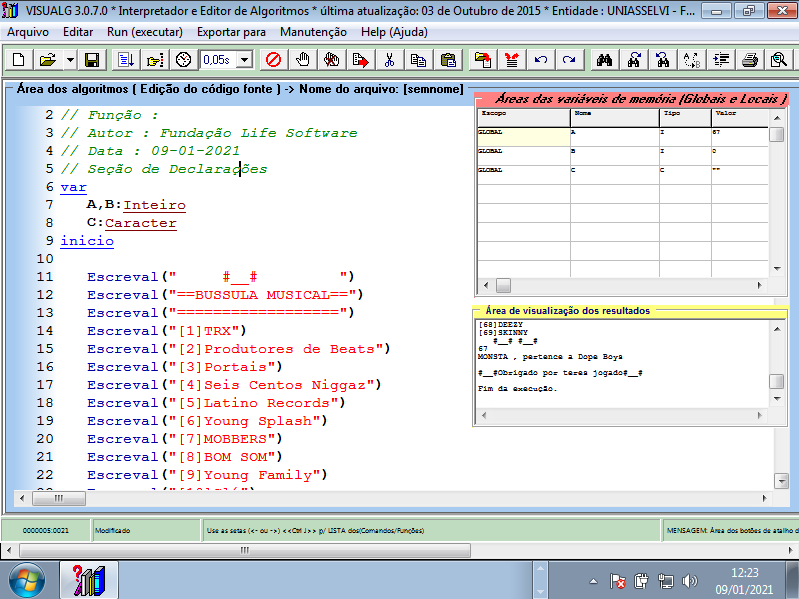Click the 'Inteiro' type on line 7
Screen dimensions: 799x599
click(x=154, y=205)
